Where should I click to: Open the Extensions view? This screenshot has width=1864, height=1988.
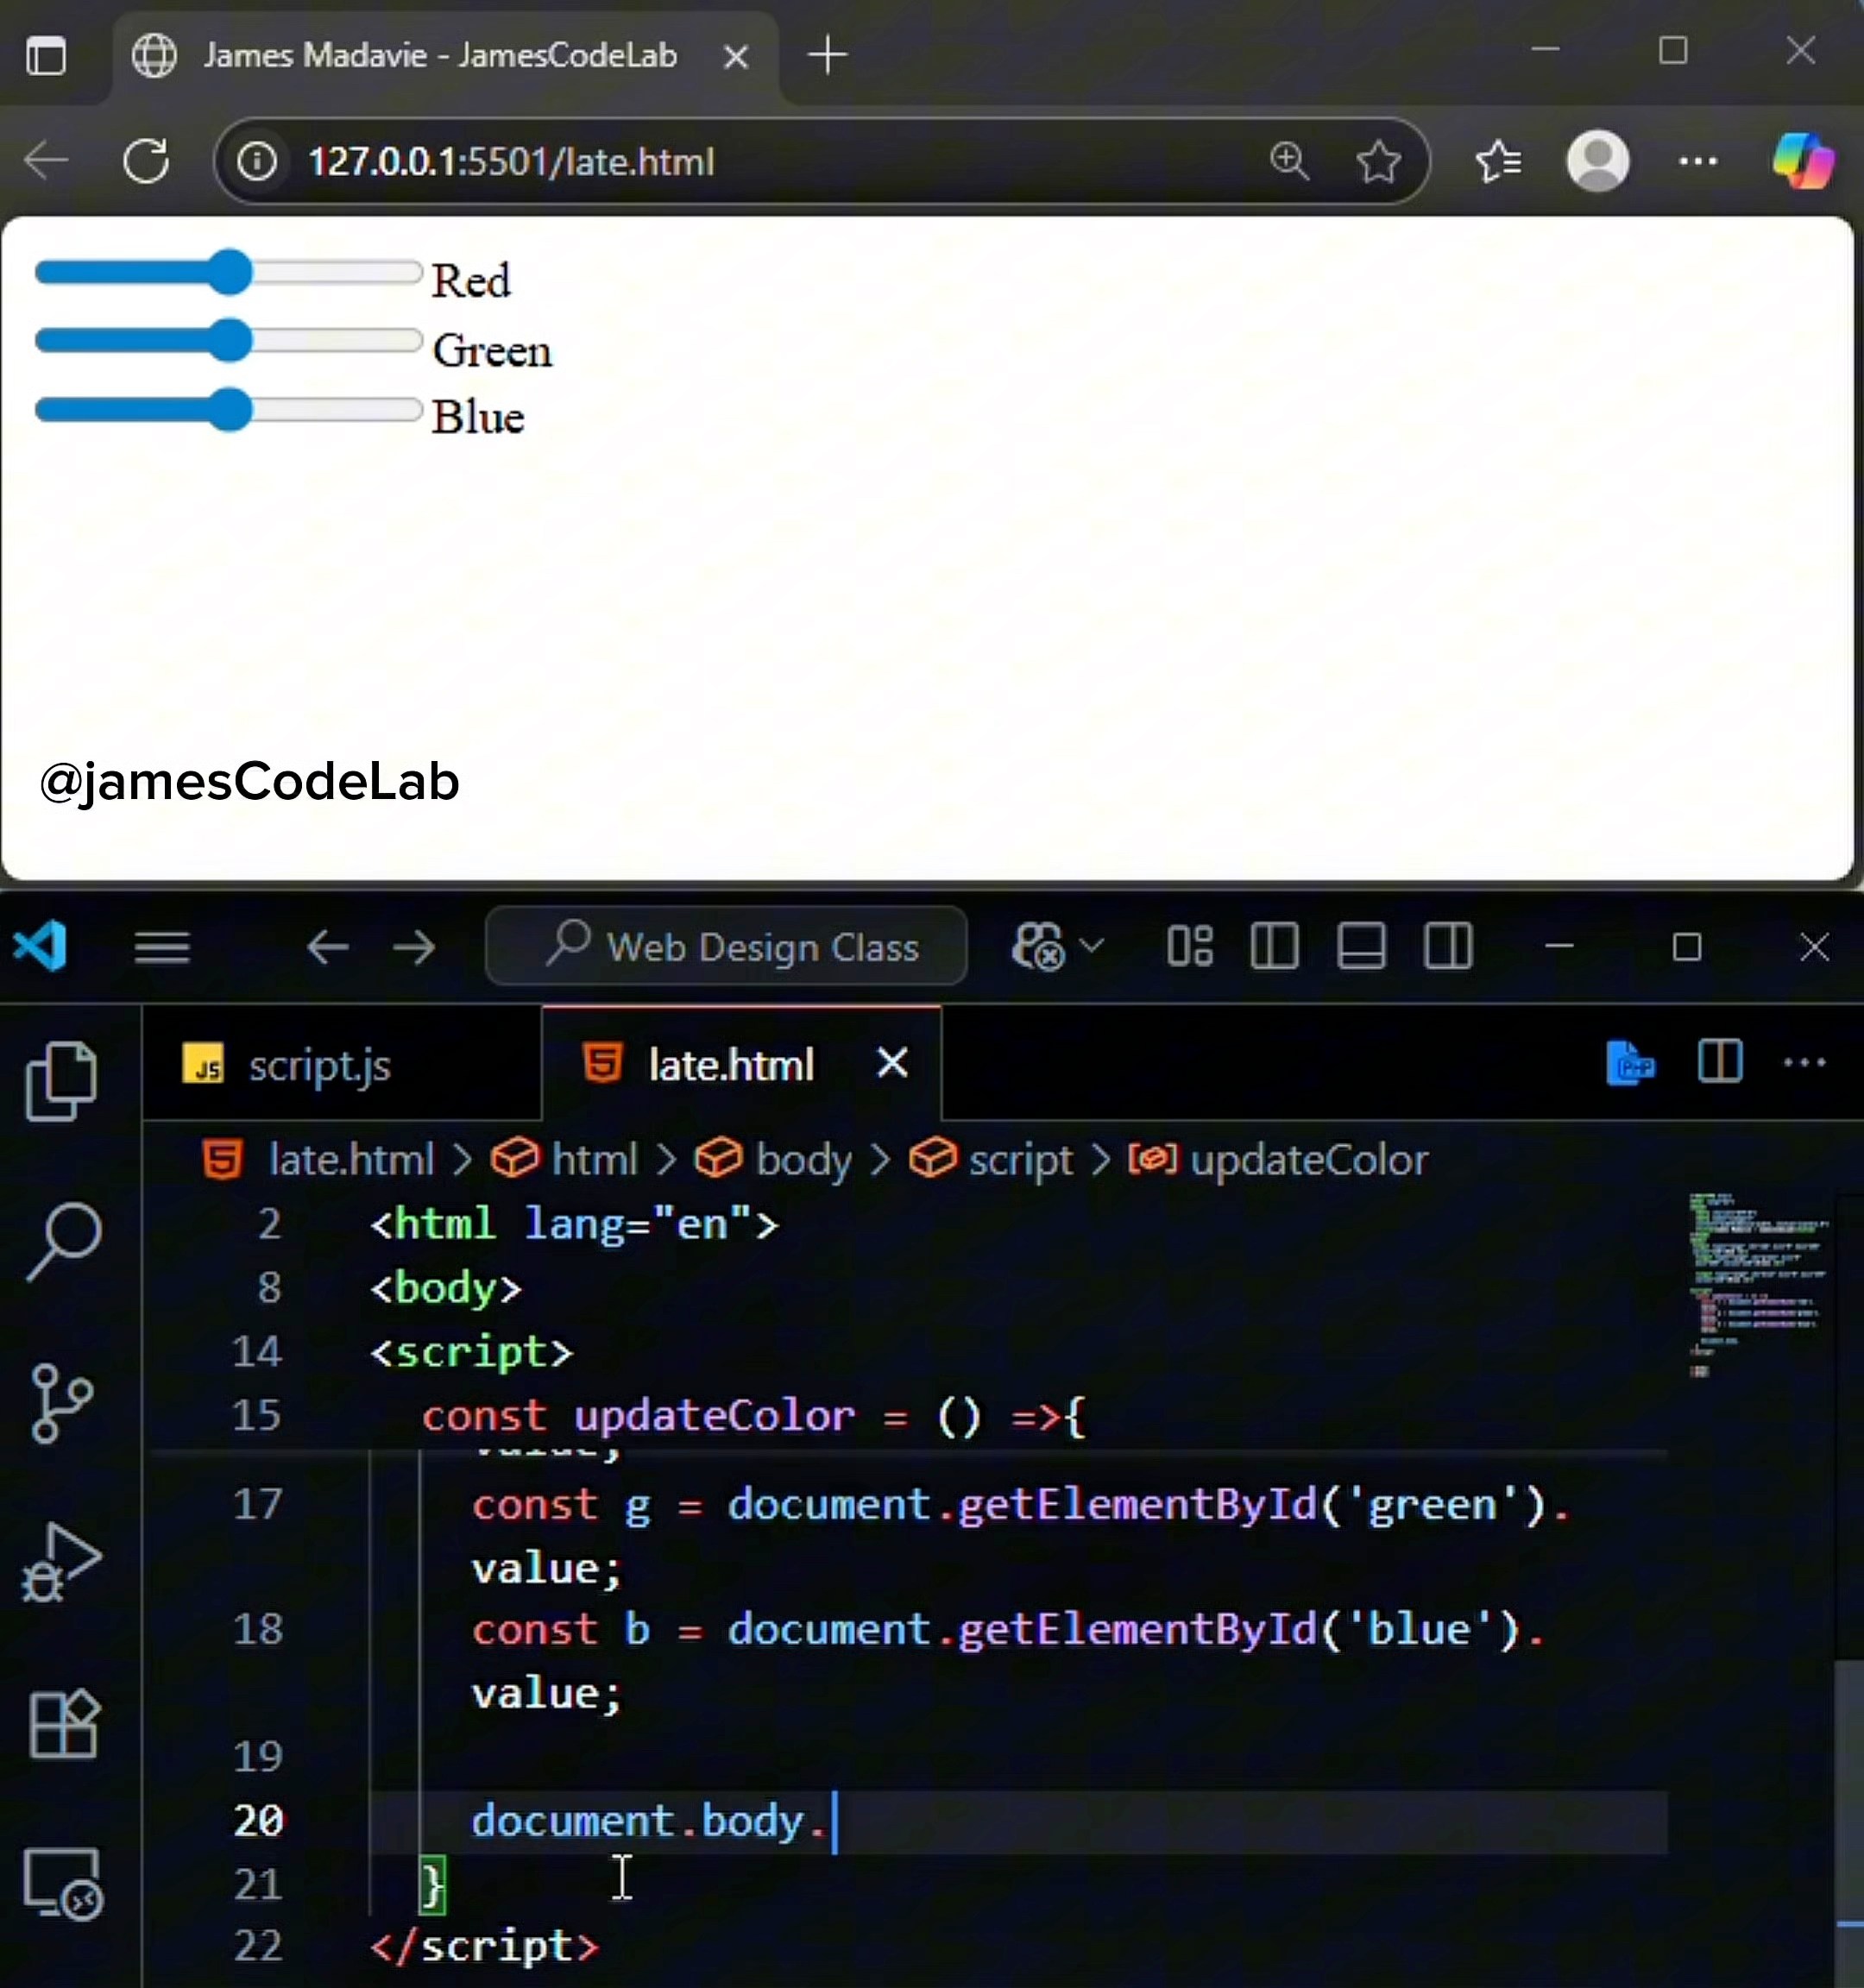coord(64,1722)
